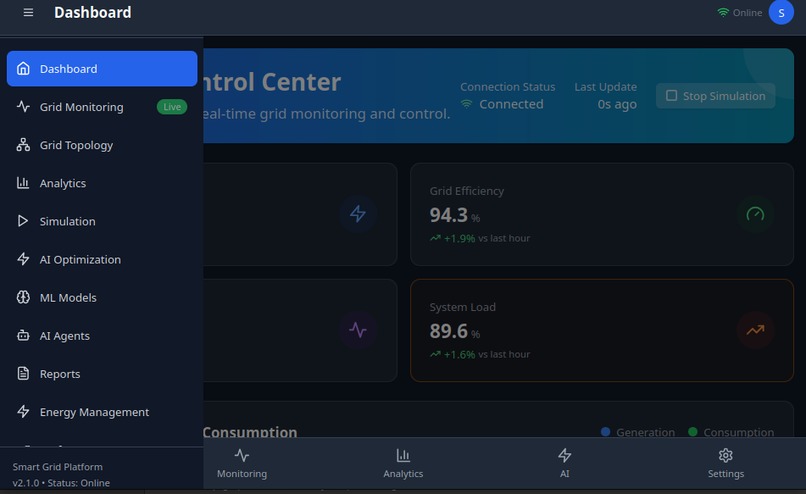Screen dimensions: 806x494
Task: Click the blue lightning bolt card icon
Action: tap(358, 213)
